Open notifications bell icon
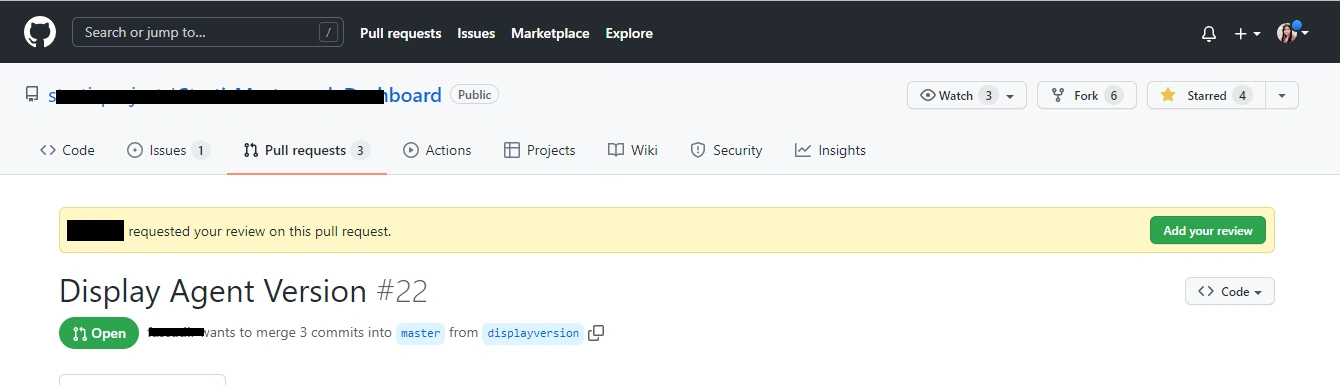The width and height of the screenshot is (1340, 385). click(x=1209, y=33)
